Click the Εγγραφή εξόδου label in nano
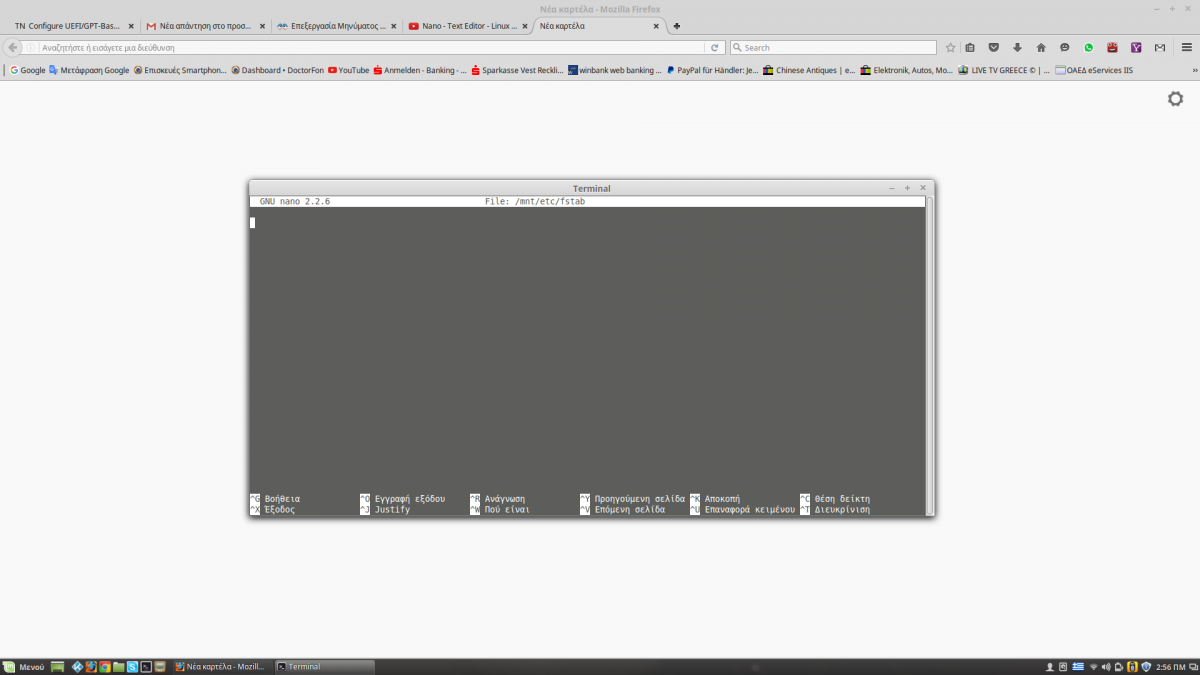Image resolution: width=1200 pixels, height=675 pixels. (410, 498)
